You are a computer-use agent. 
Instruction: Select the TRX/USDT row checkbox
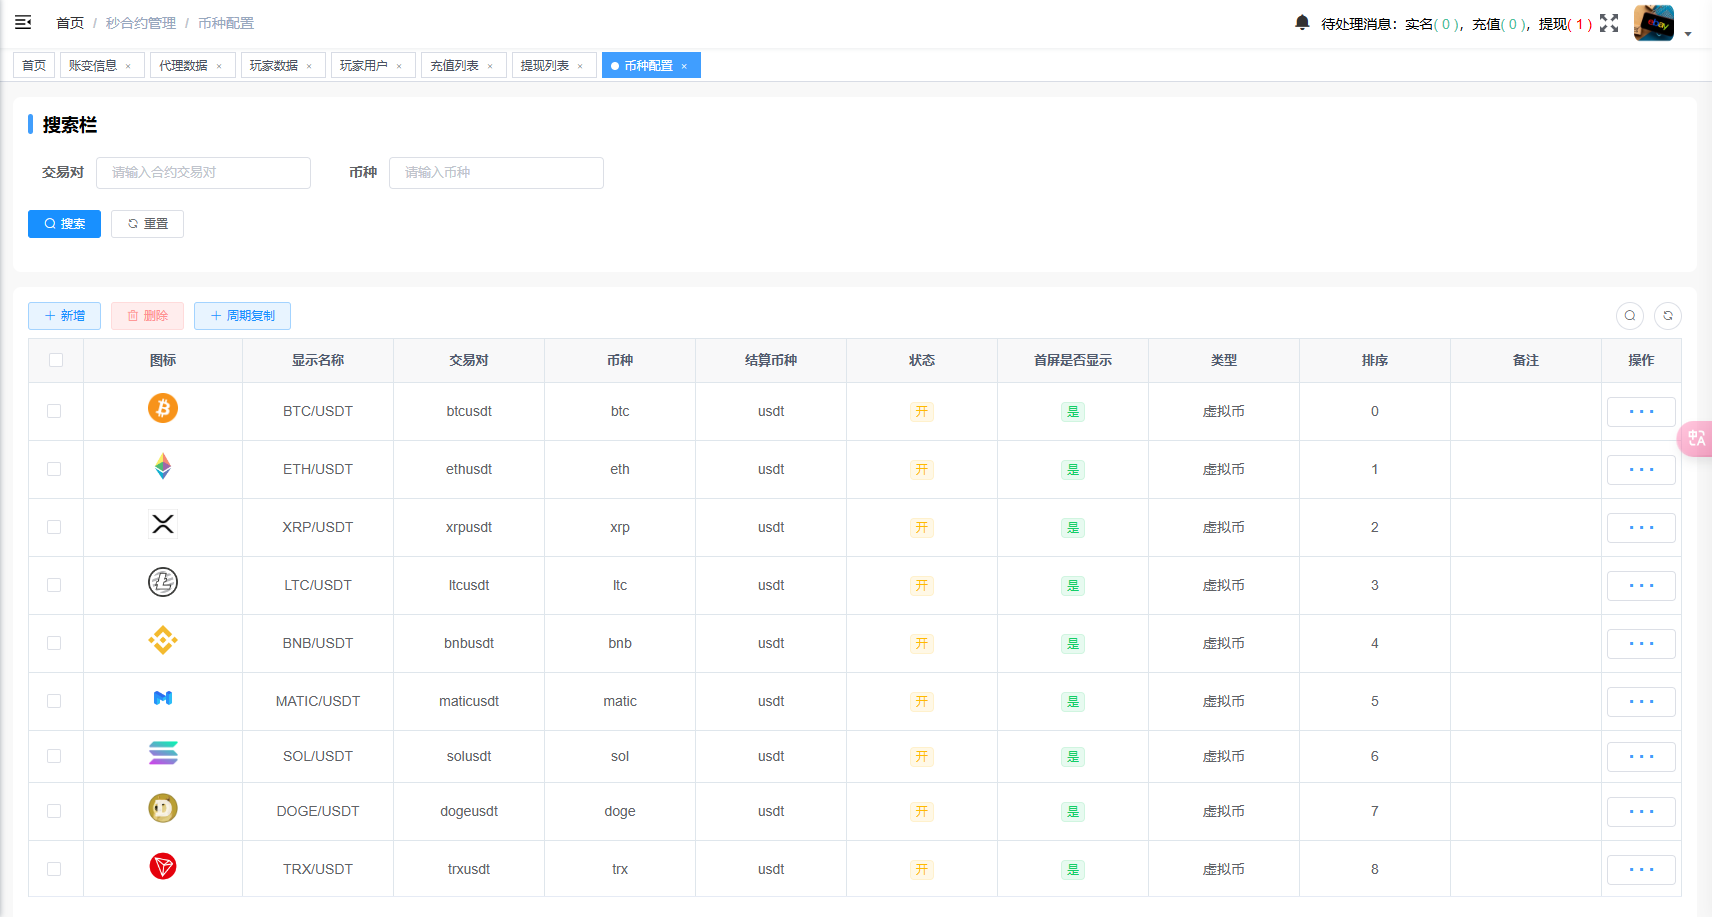tap(54, 869)
